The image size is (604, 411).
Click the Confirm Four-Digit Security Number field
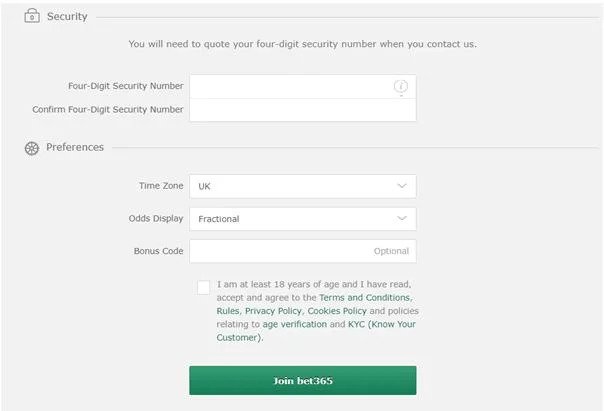pos(302,110)
